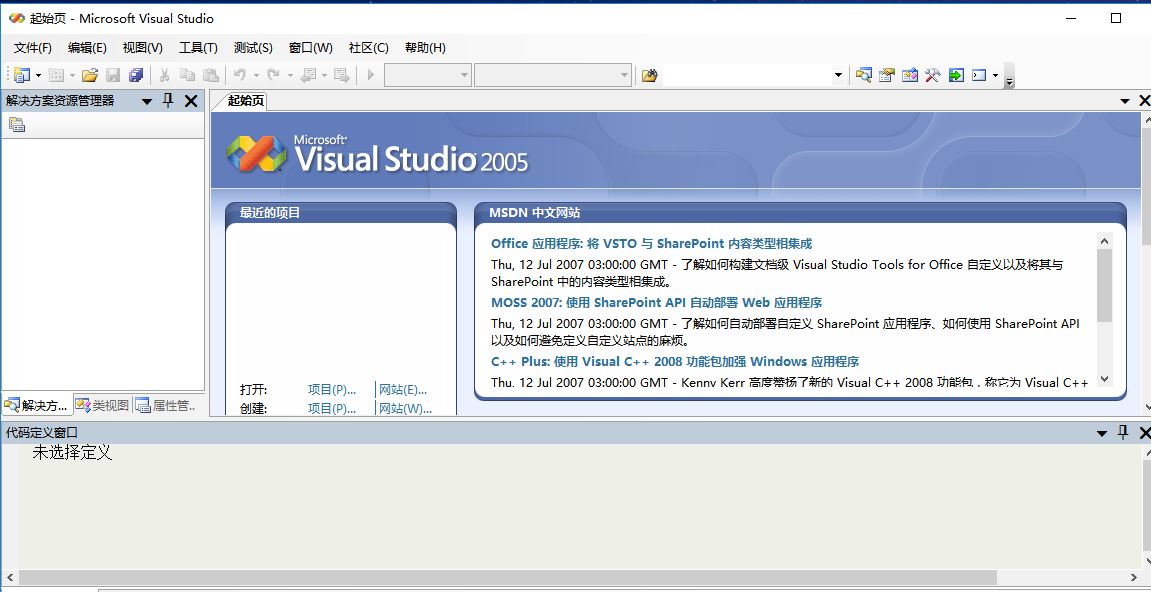
Task: Close the 代码定义窗口 panel
Action: click(1144, 433)
